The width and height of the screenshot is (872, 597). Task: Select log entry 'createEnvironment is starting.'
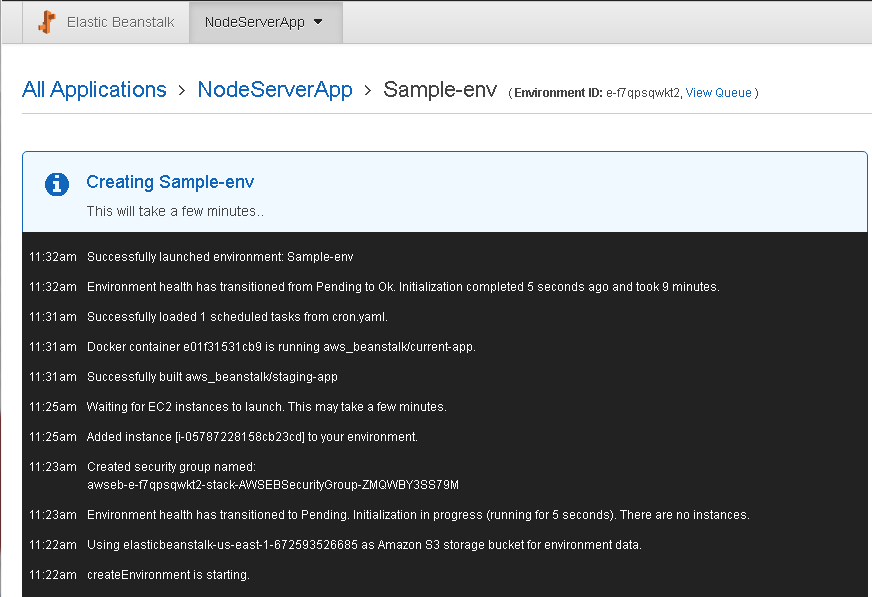[x=169, y=575]
